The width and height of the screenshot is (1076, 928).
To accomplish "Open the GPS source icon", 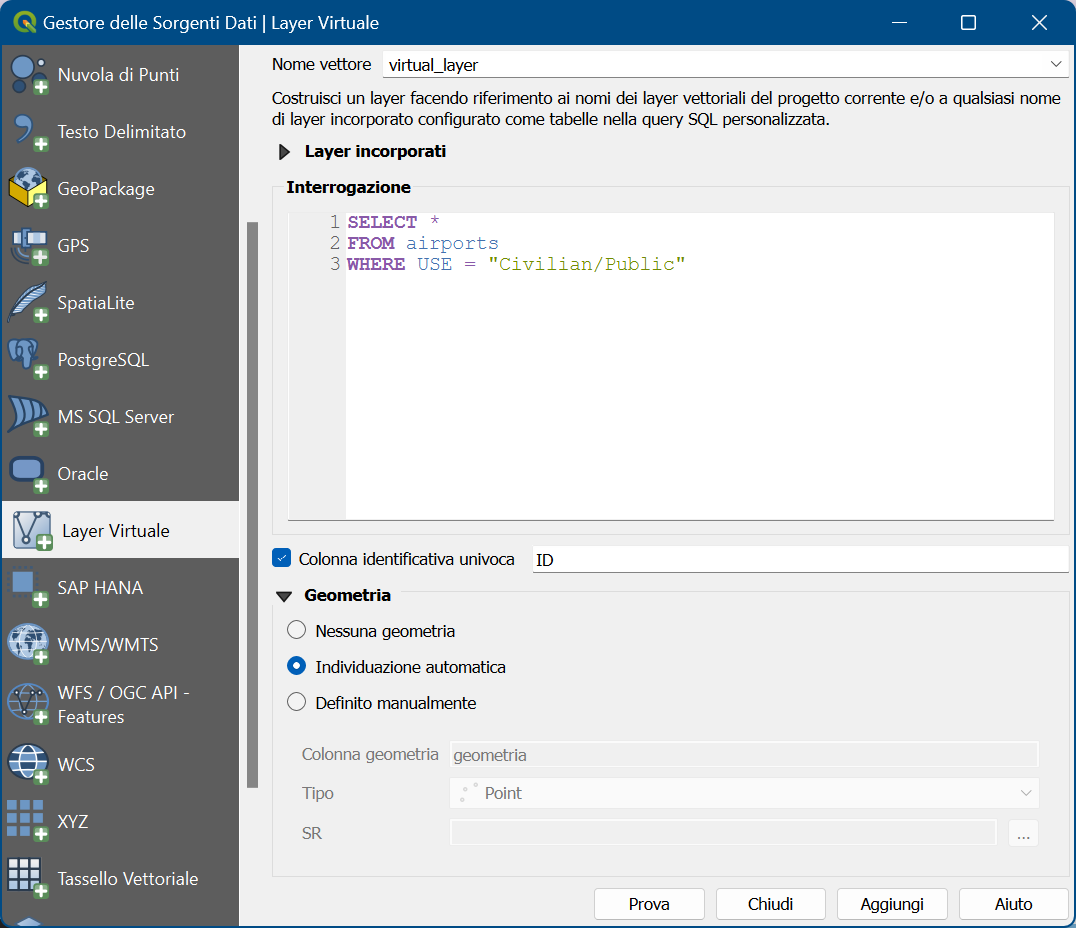I will (28, 246).
